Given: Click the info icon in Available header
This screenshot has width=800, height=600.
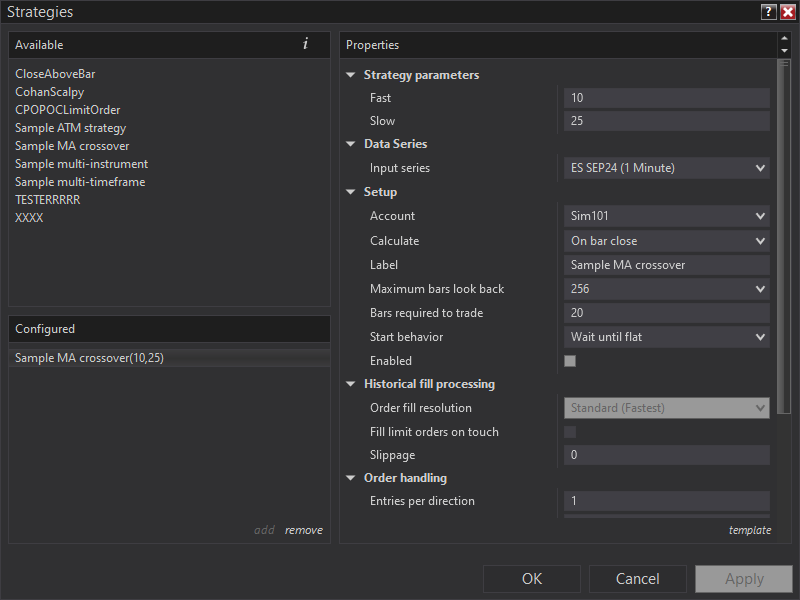Looking at the screenshot, I should 305,44.
